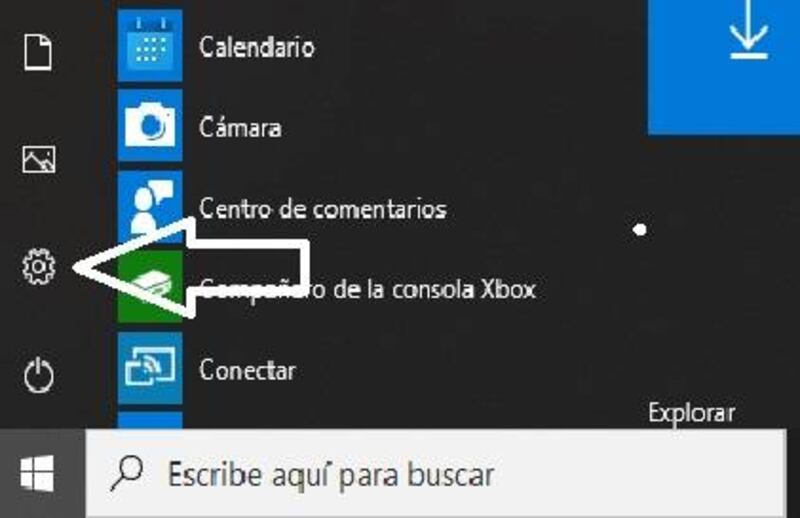Select the Conectar list entry text
Screen dimensions: 800x518
pyautogui.click(x=247, y=369)
